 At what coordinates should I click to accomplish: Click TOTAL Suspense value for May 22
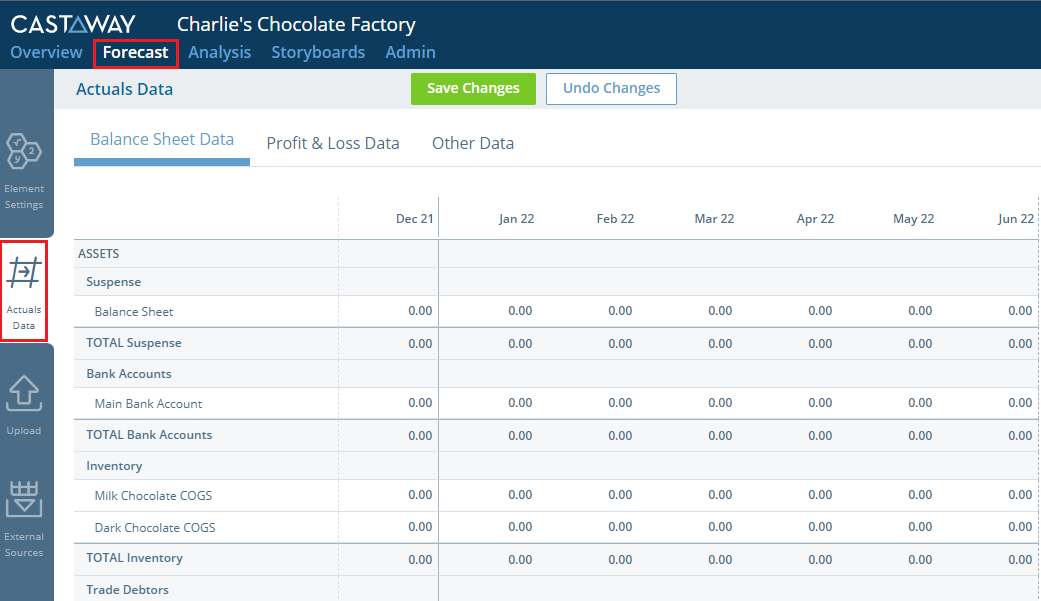pyautogui.click(x=920, y=344)
